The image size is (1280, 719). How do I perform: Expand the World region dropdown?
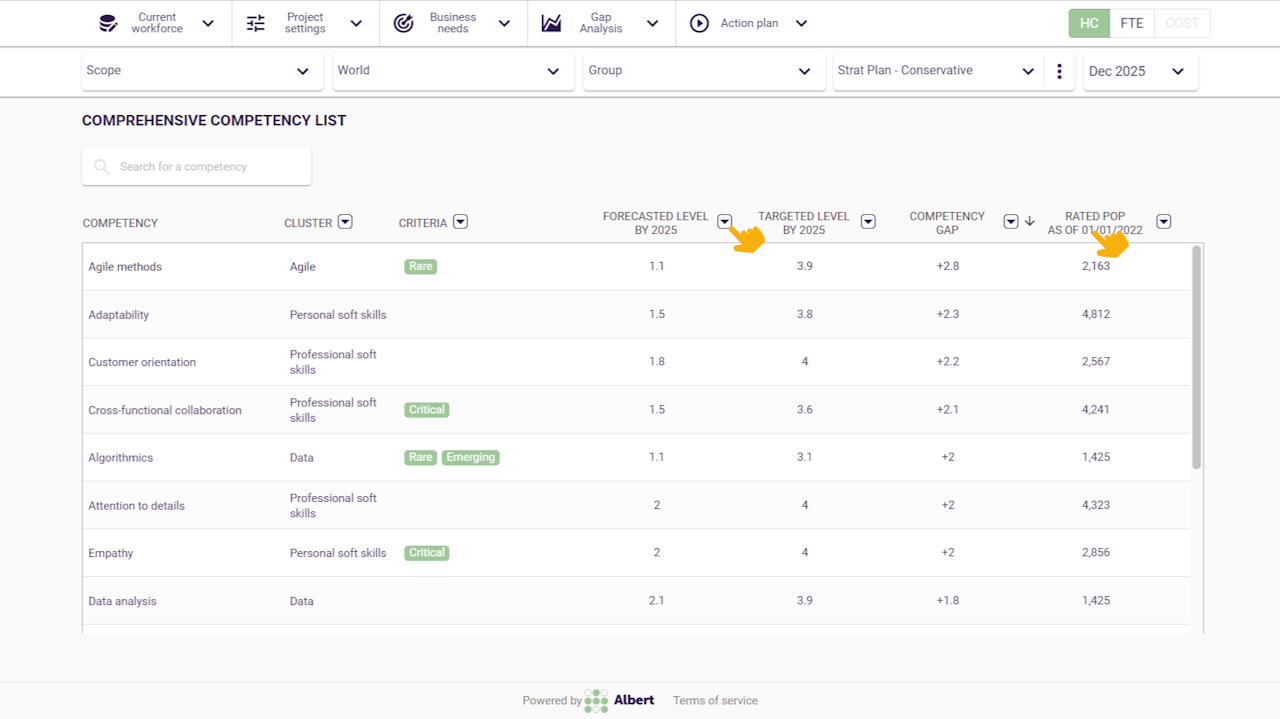(453, 71)
